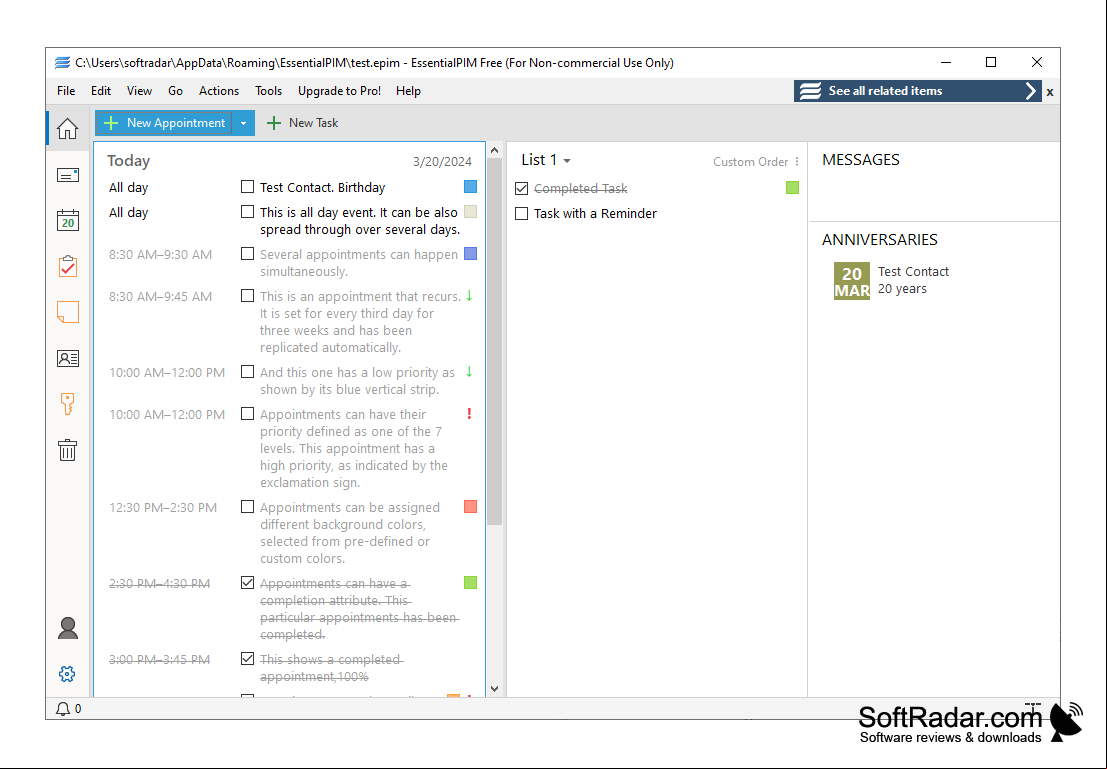The width and height of the screenshot is (1107, 769).
Task: Tick the Test Contact. Birthday checkbox
Action: click(x=247, y=187)
